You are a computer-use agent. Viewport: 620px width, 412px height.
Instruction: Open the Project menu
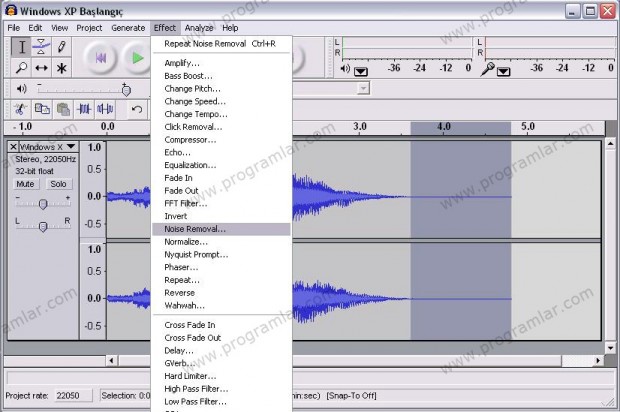click(89, 28)
